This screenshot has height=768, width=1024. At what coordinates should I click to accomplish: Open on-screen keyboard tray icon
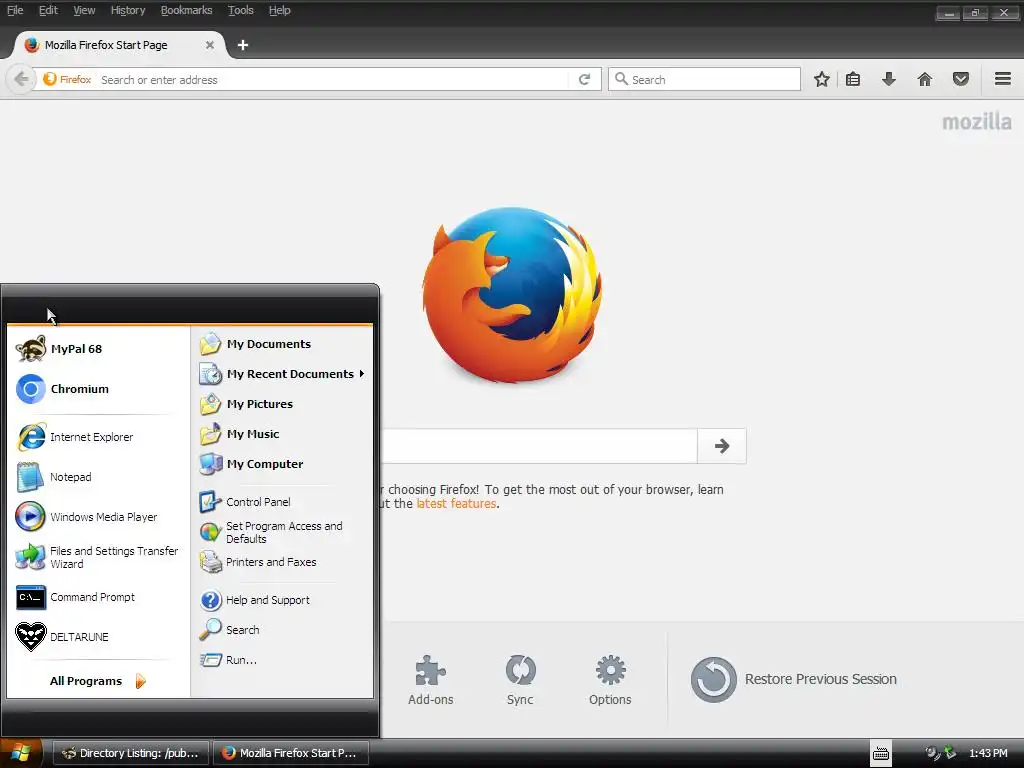coord(881,754)
